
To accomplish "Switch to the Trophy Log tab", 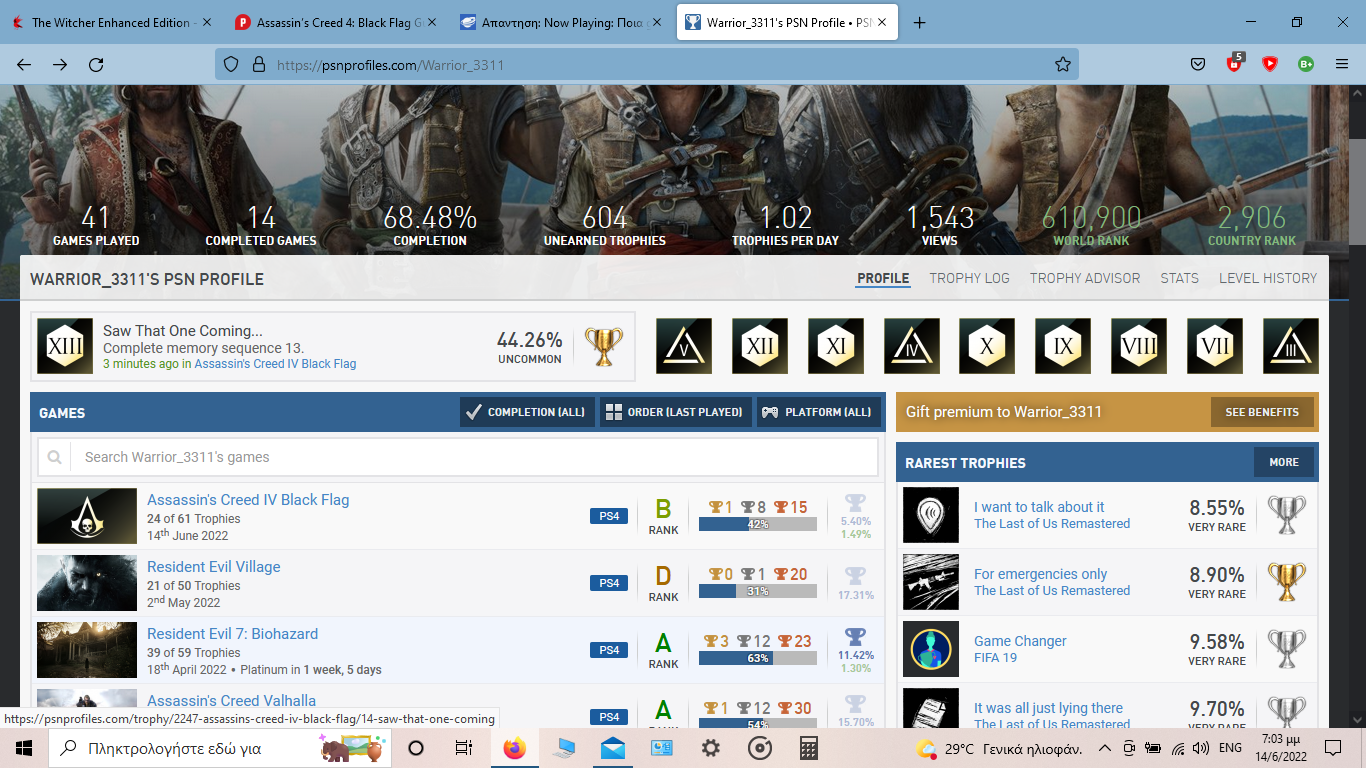I will (x=969, y=278).
